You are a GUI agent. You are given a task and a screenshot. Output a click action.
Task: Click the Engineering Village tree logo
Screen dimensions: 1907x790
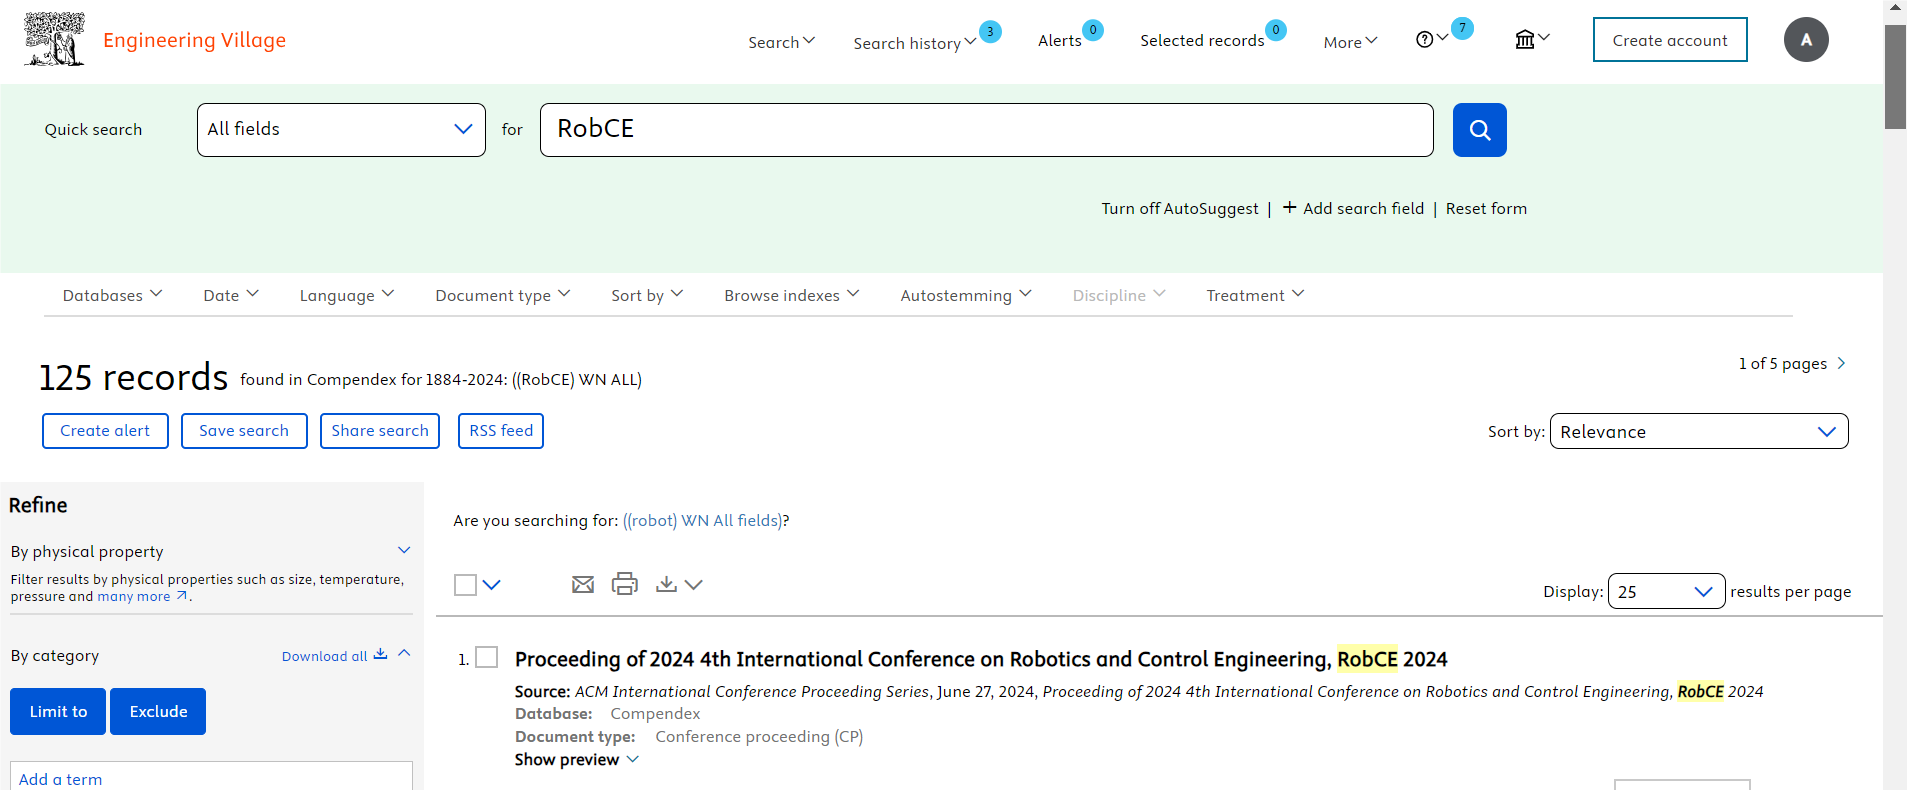(54, 39)
